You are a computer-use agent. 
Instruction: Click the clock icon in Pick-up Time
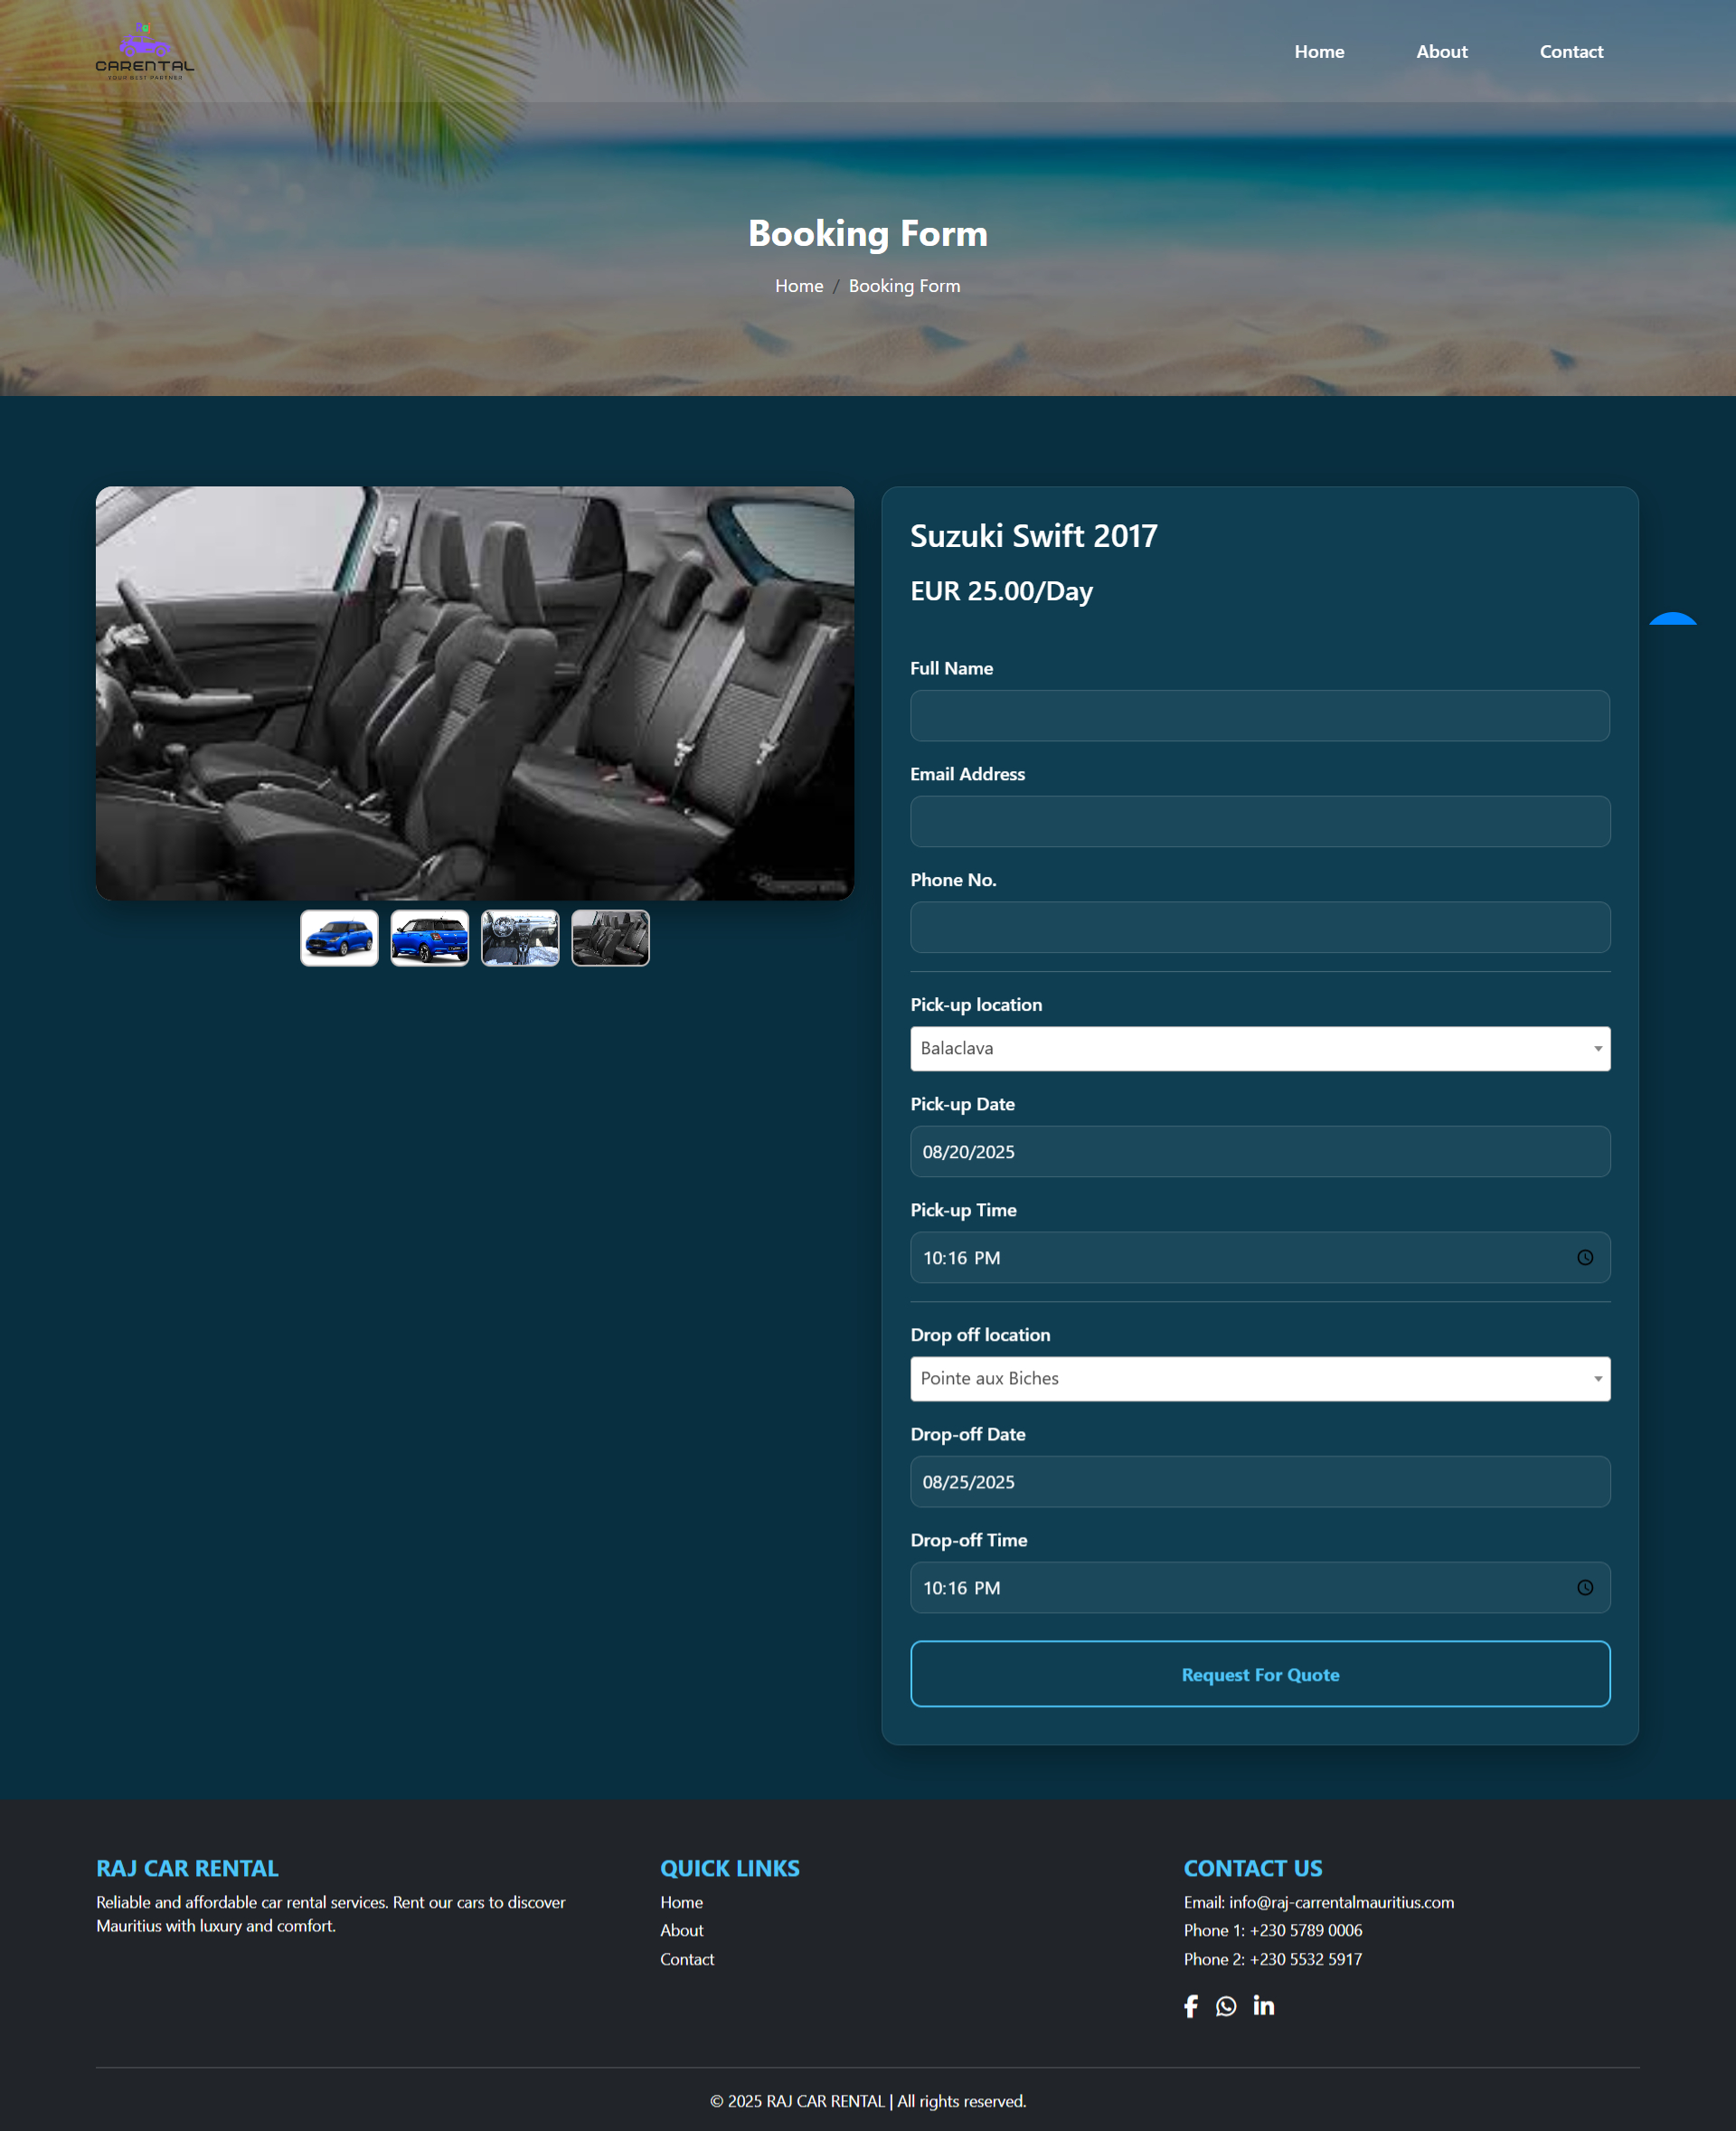(1587, 1258)
